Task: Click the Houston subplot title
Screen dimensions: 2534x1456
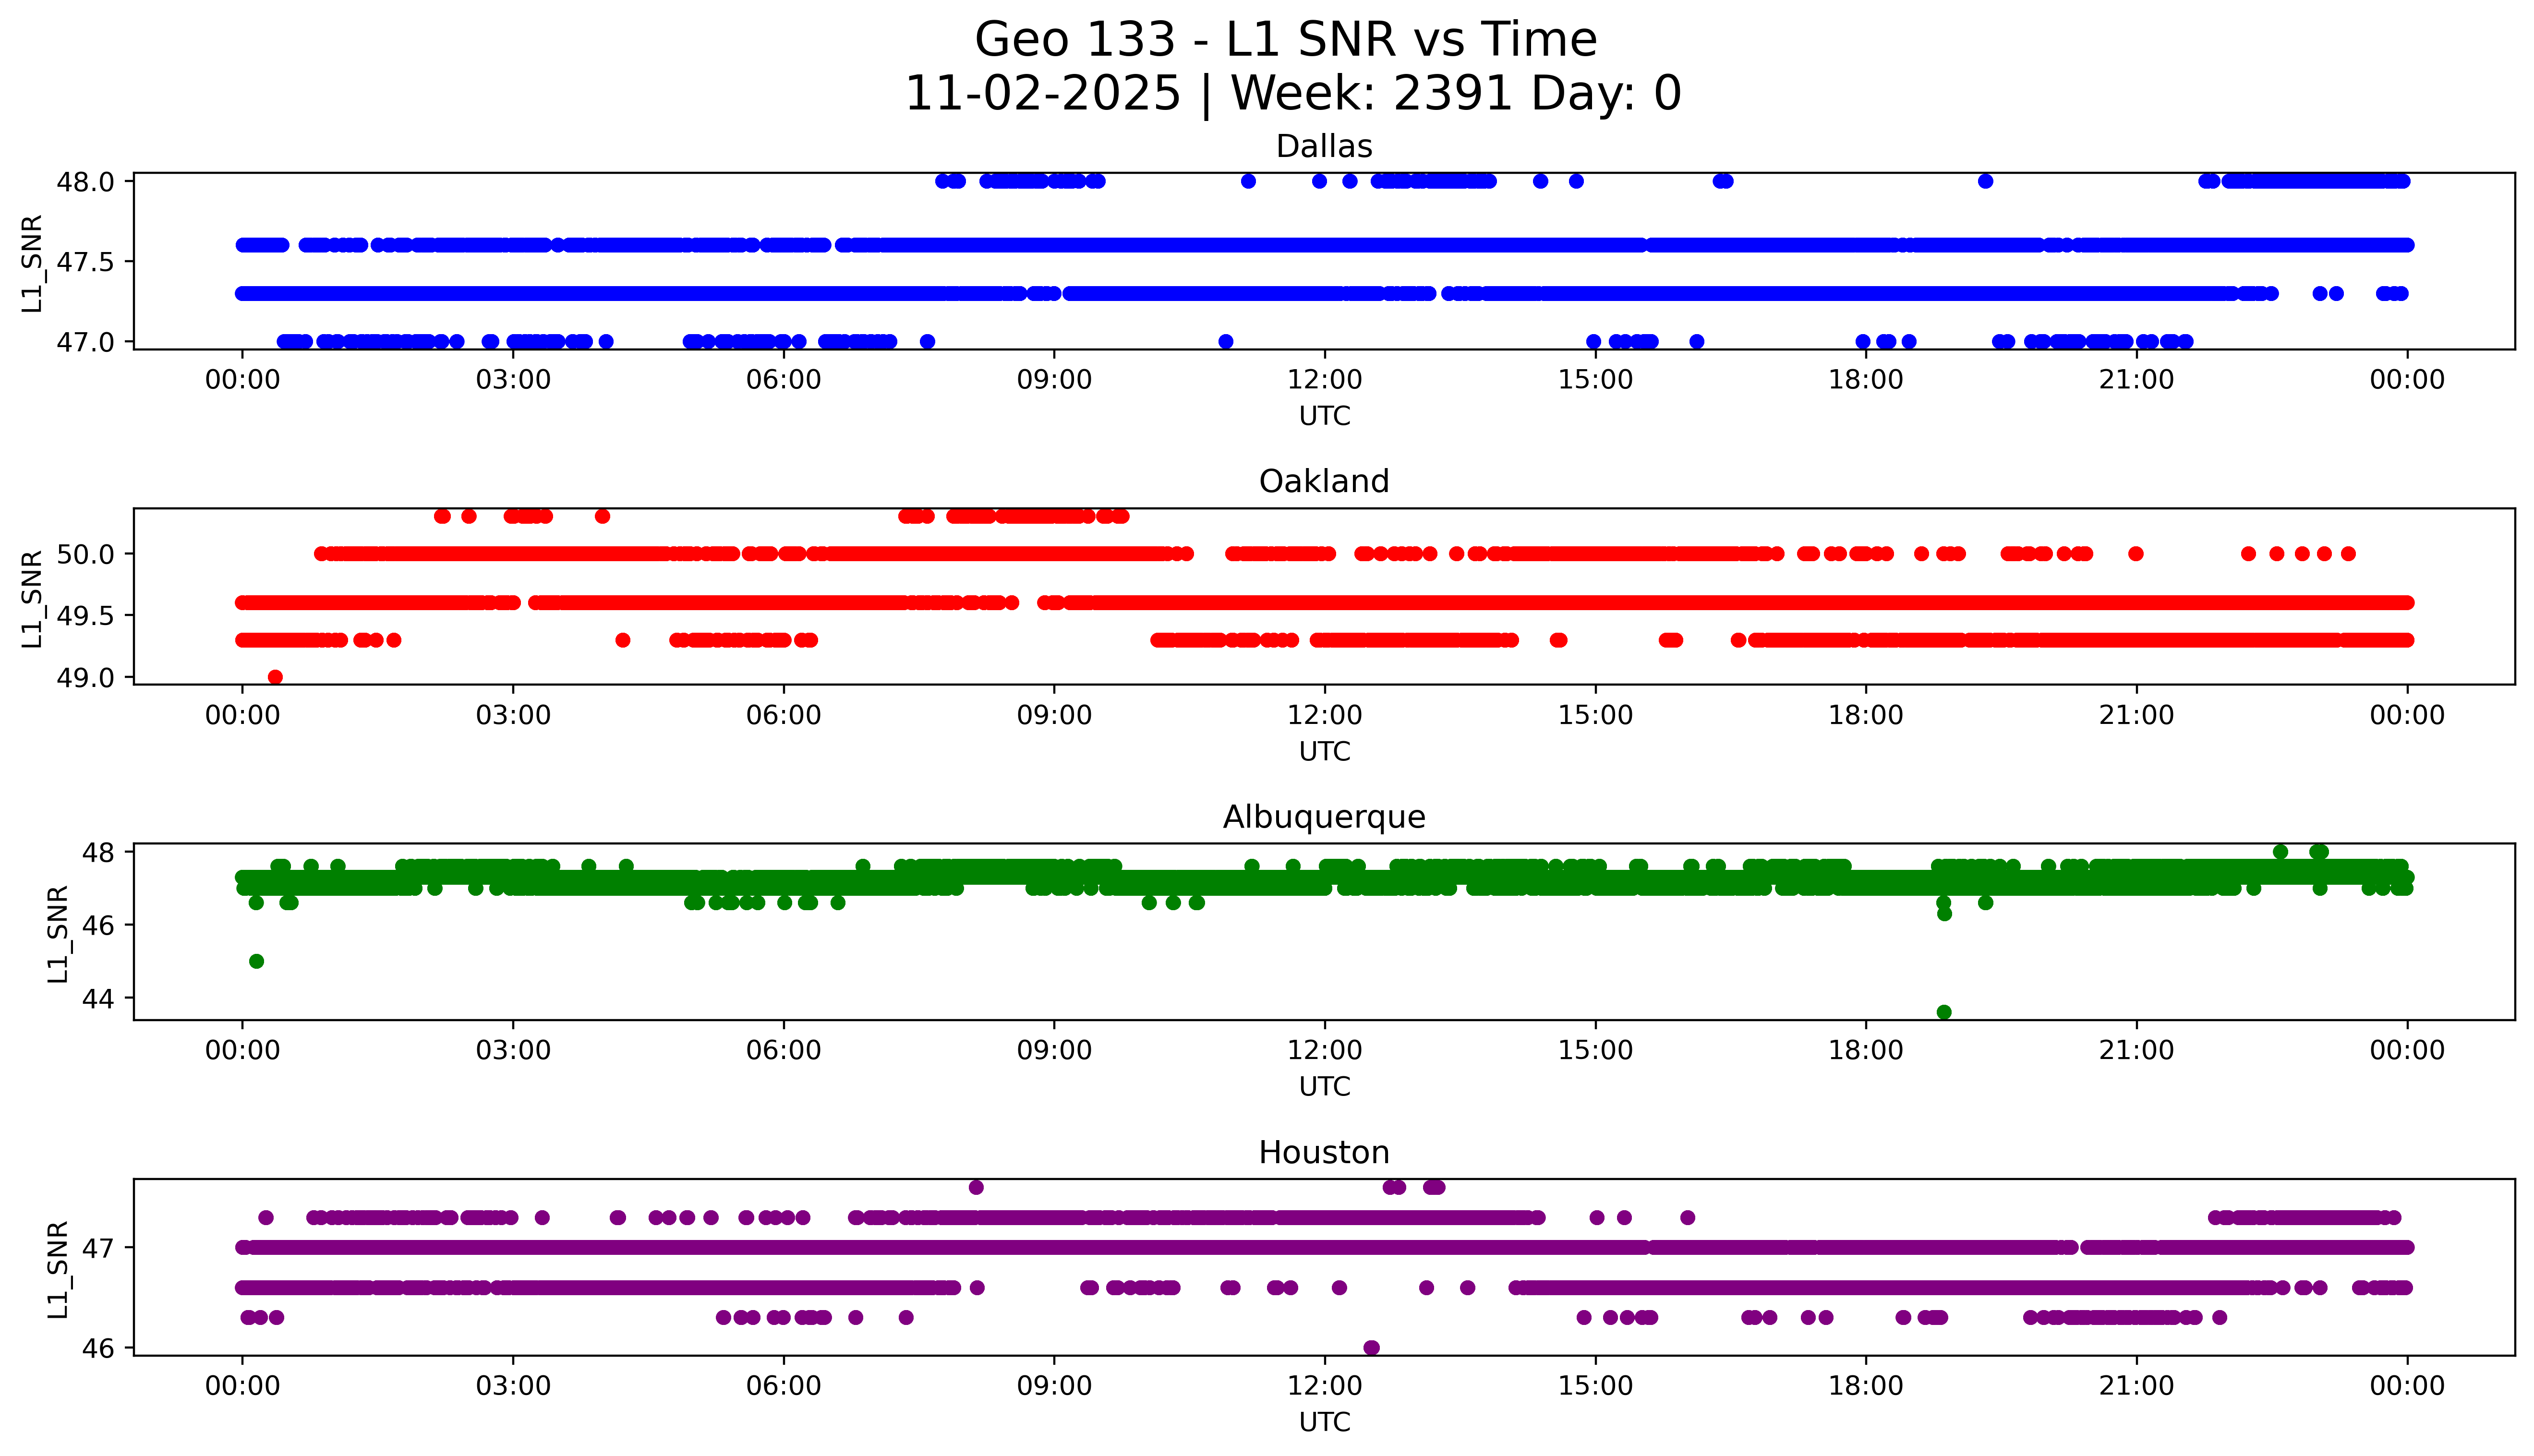Action: click(1324, 1153)
